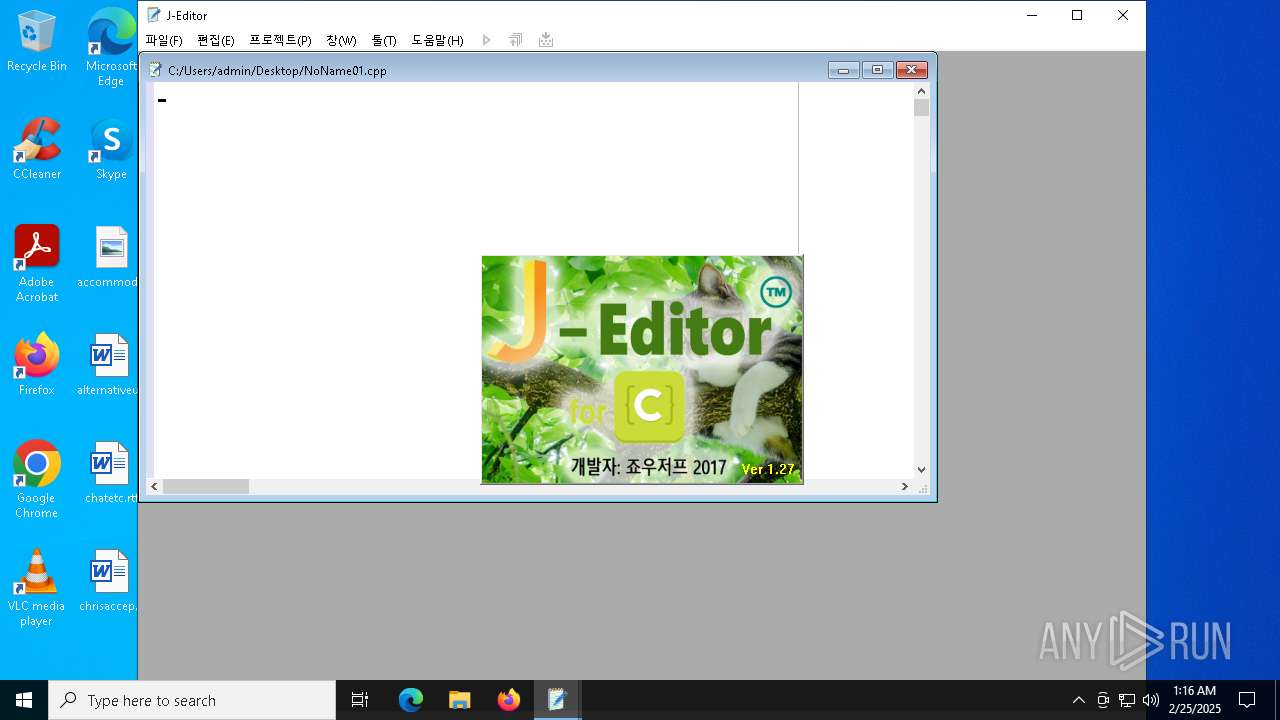Click the Run play-triangle toolbar icon

(x=487, y=40)
